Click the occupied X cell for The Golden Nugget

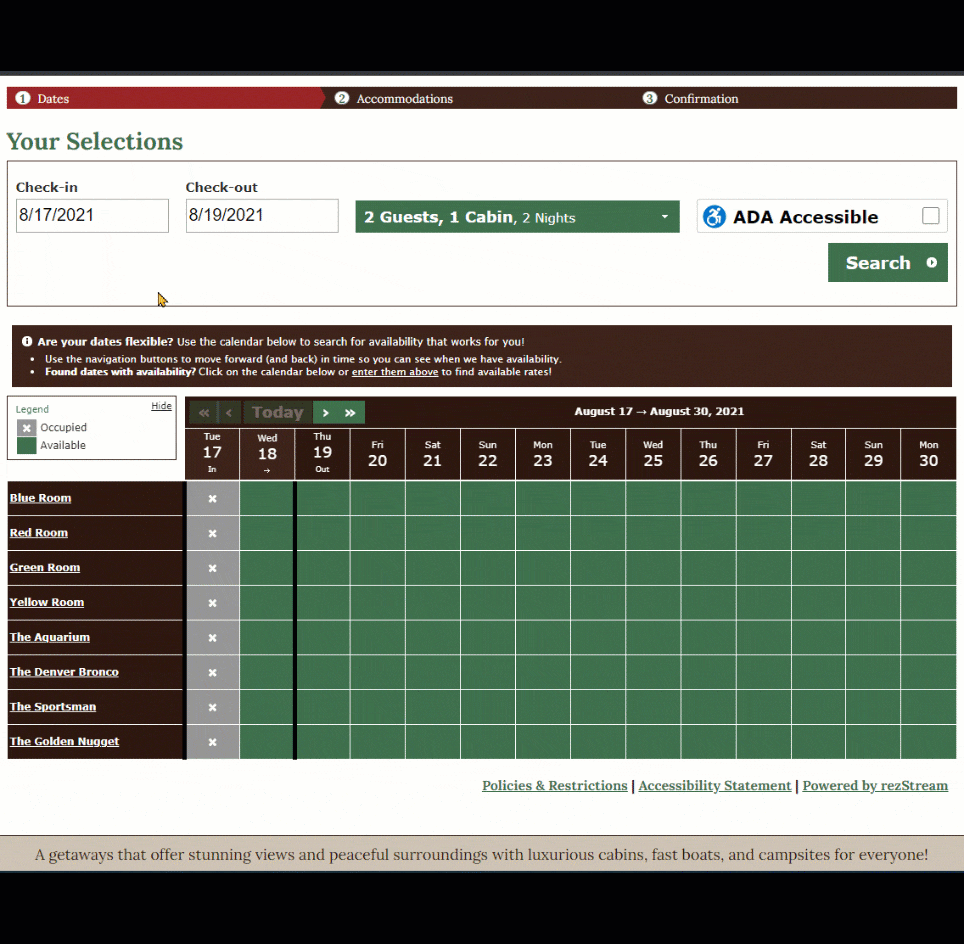pyautogui.click(x=212, y=742)
